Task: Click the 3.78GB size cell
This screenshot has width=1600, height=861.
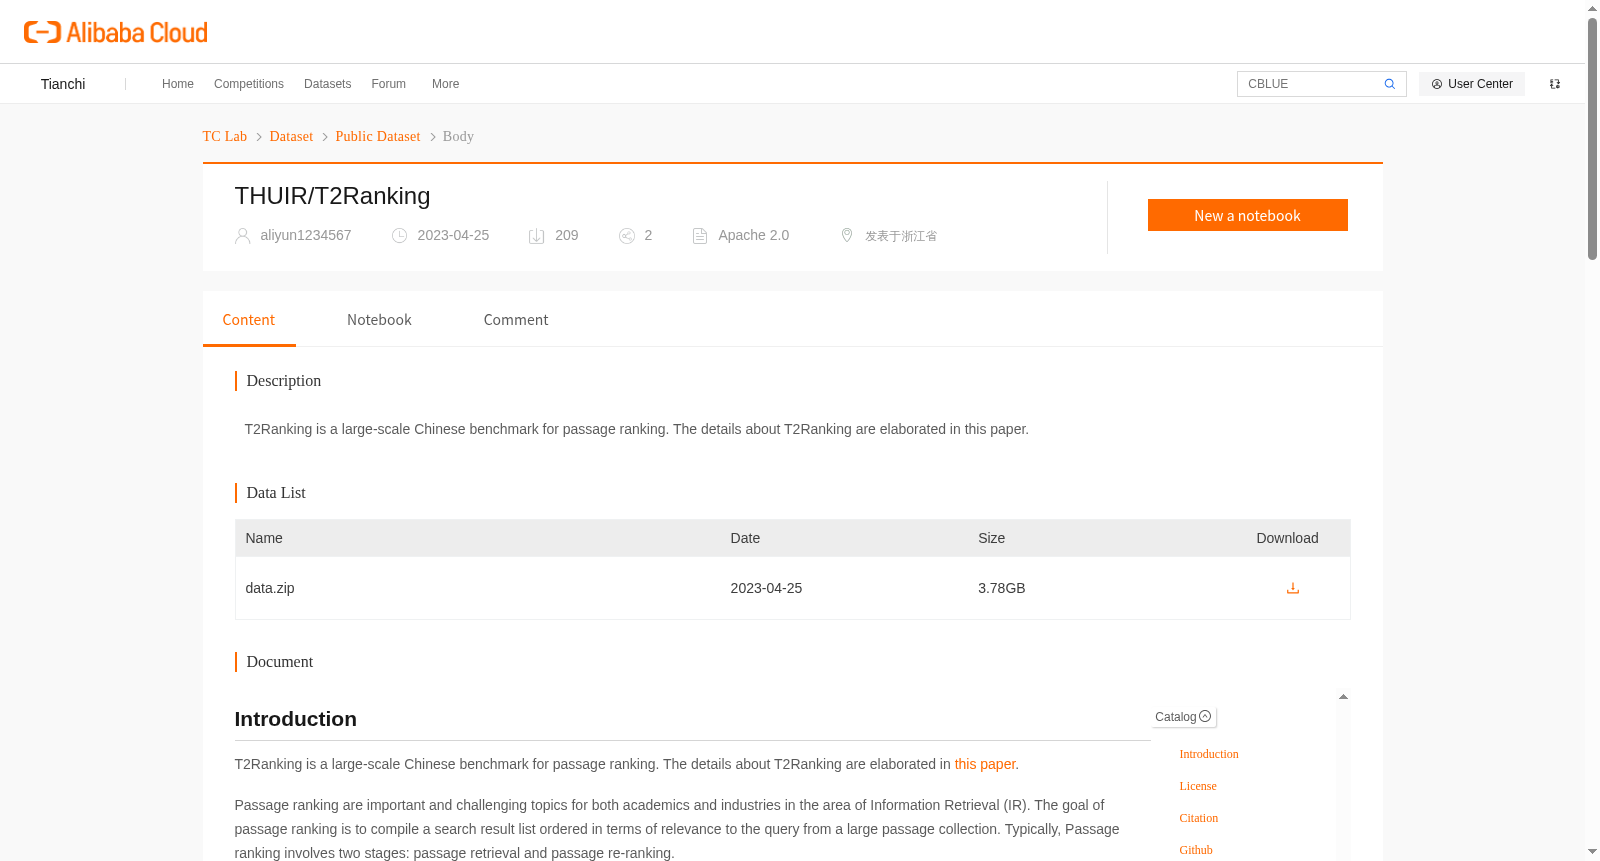Action: pos(1002,588)
